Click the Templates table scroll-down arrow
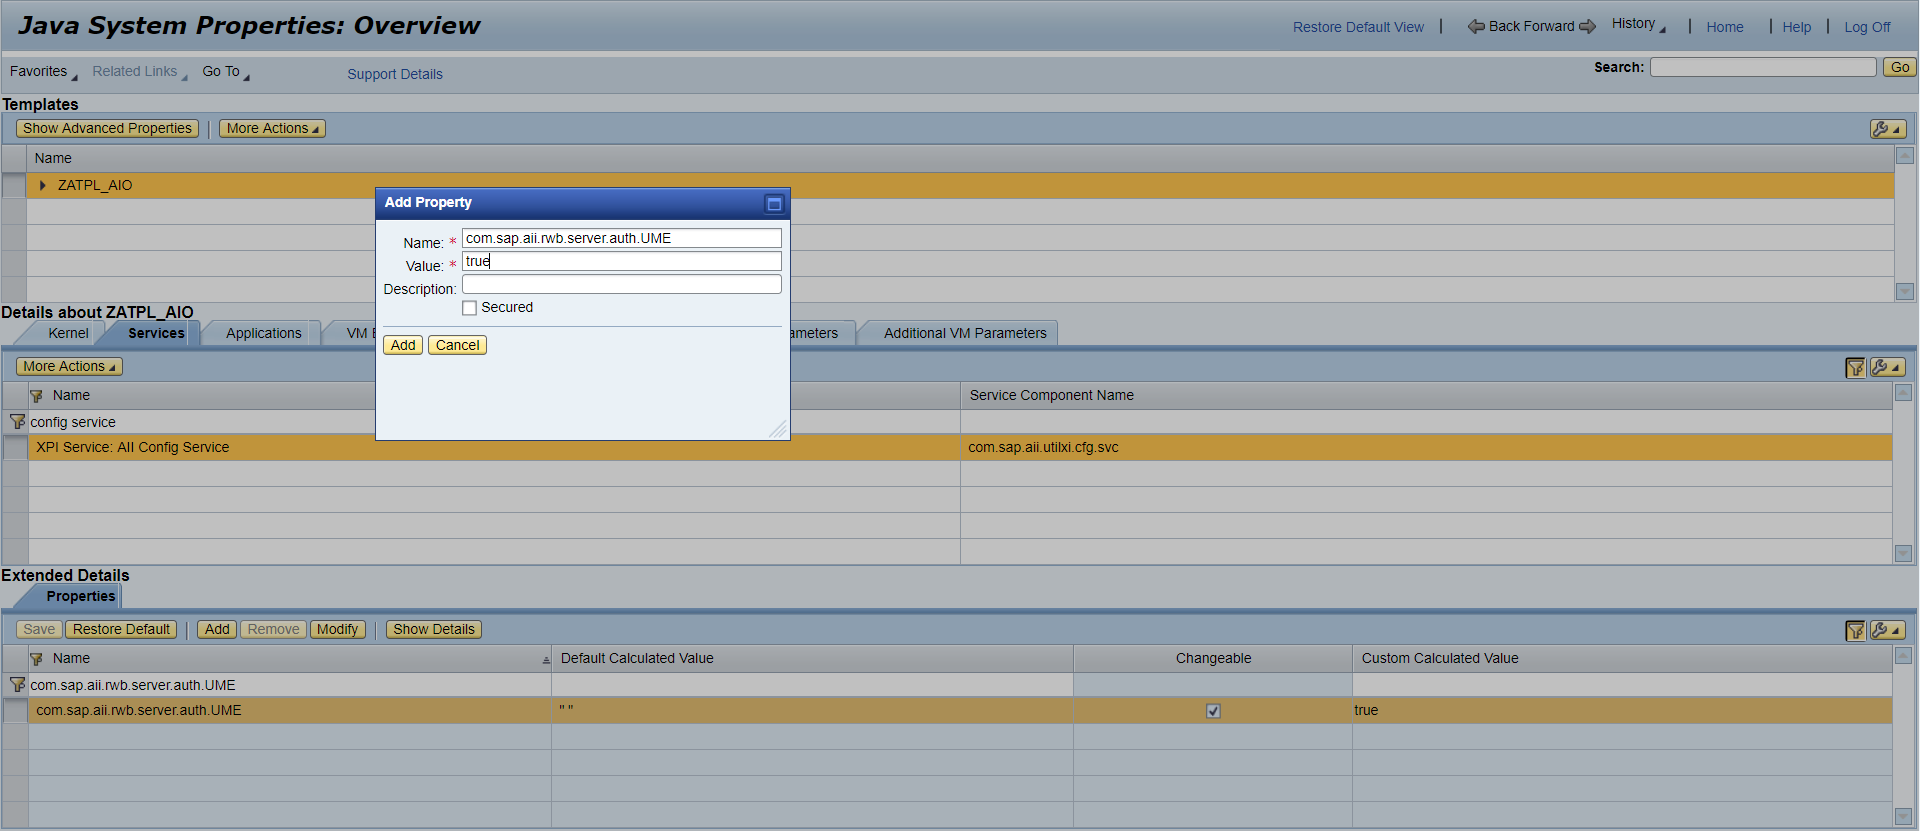This screenshot has height=831, width=1920. click(x=1904, y=291)
